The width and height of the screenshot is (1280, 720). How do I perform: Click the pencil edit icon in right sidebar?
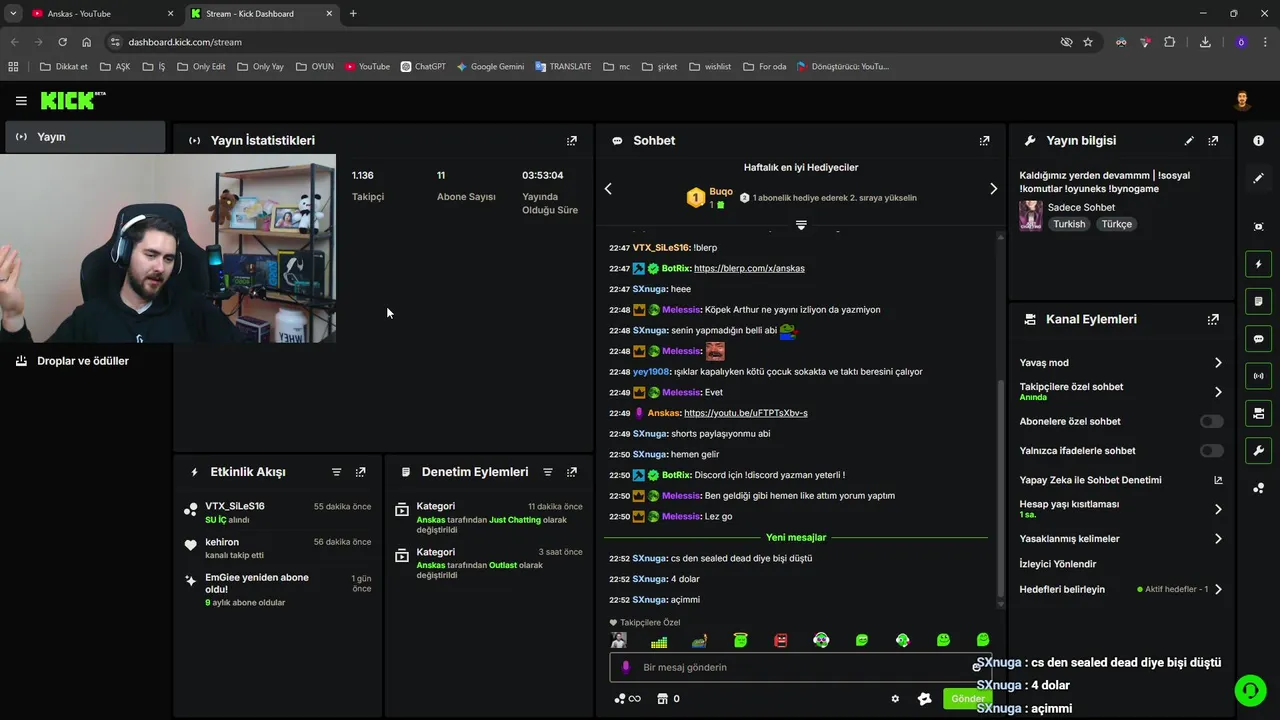(x=1258, y=178)
